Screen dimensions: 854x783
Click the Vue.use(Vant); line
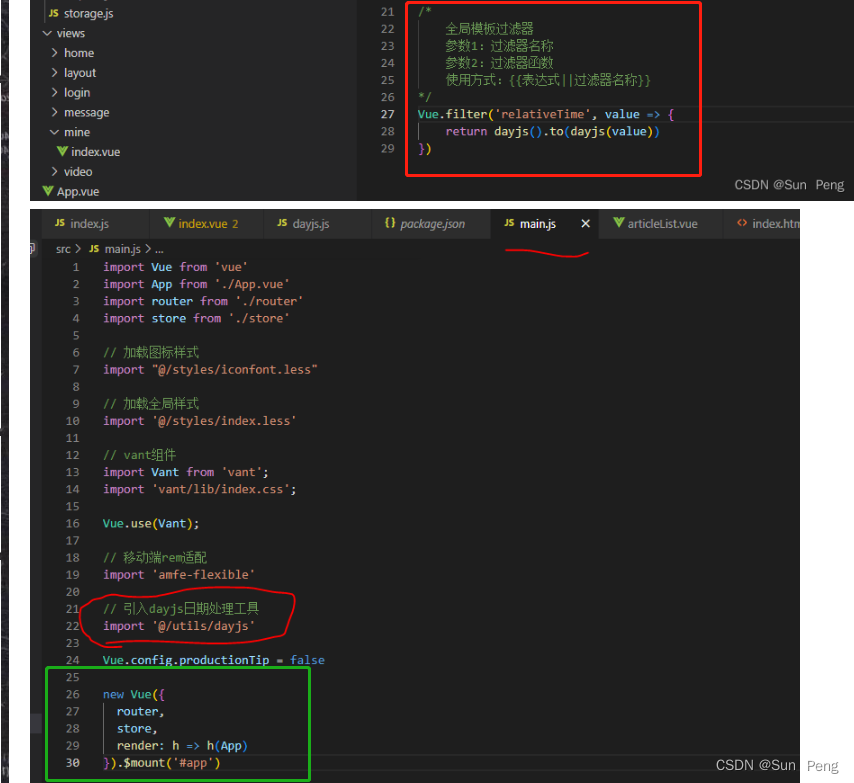[151, 524]
